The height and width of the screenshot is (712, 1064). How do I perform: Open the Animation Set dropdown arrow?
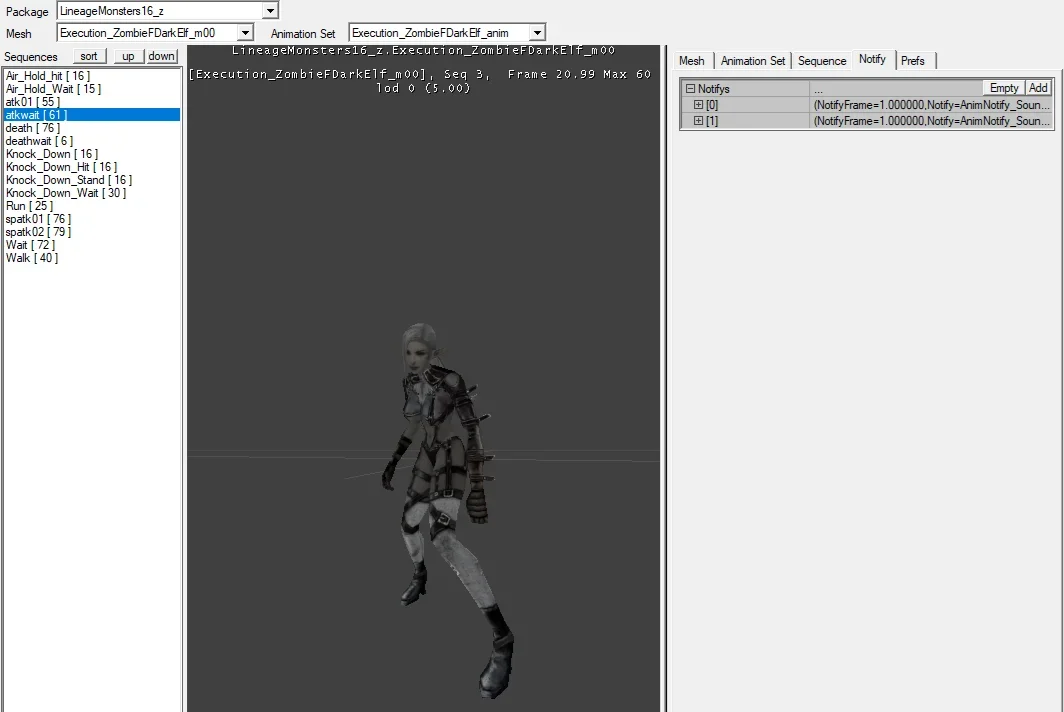[x=537, y=33]
